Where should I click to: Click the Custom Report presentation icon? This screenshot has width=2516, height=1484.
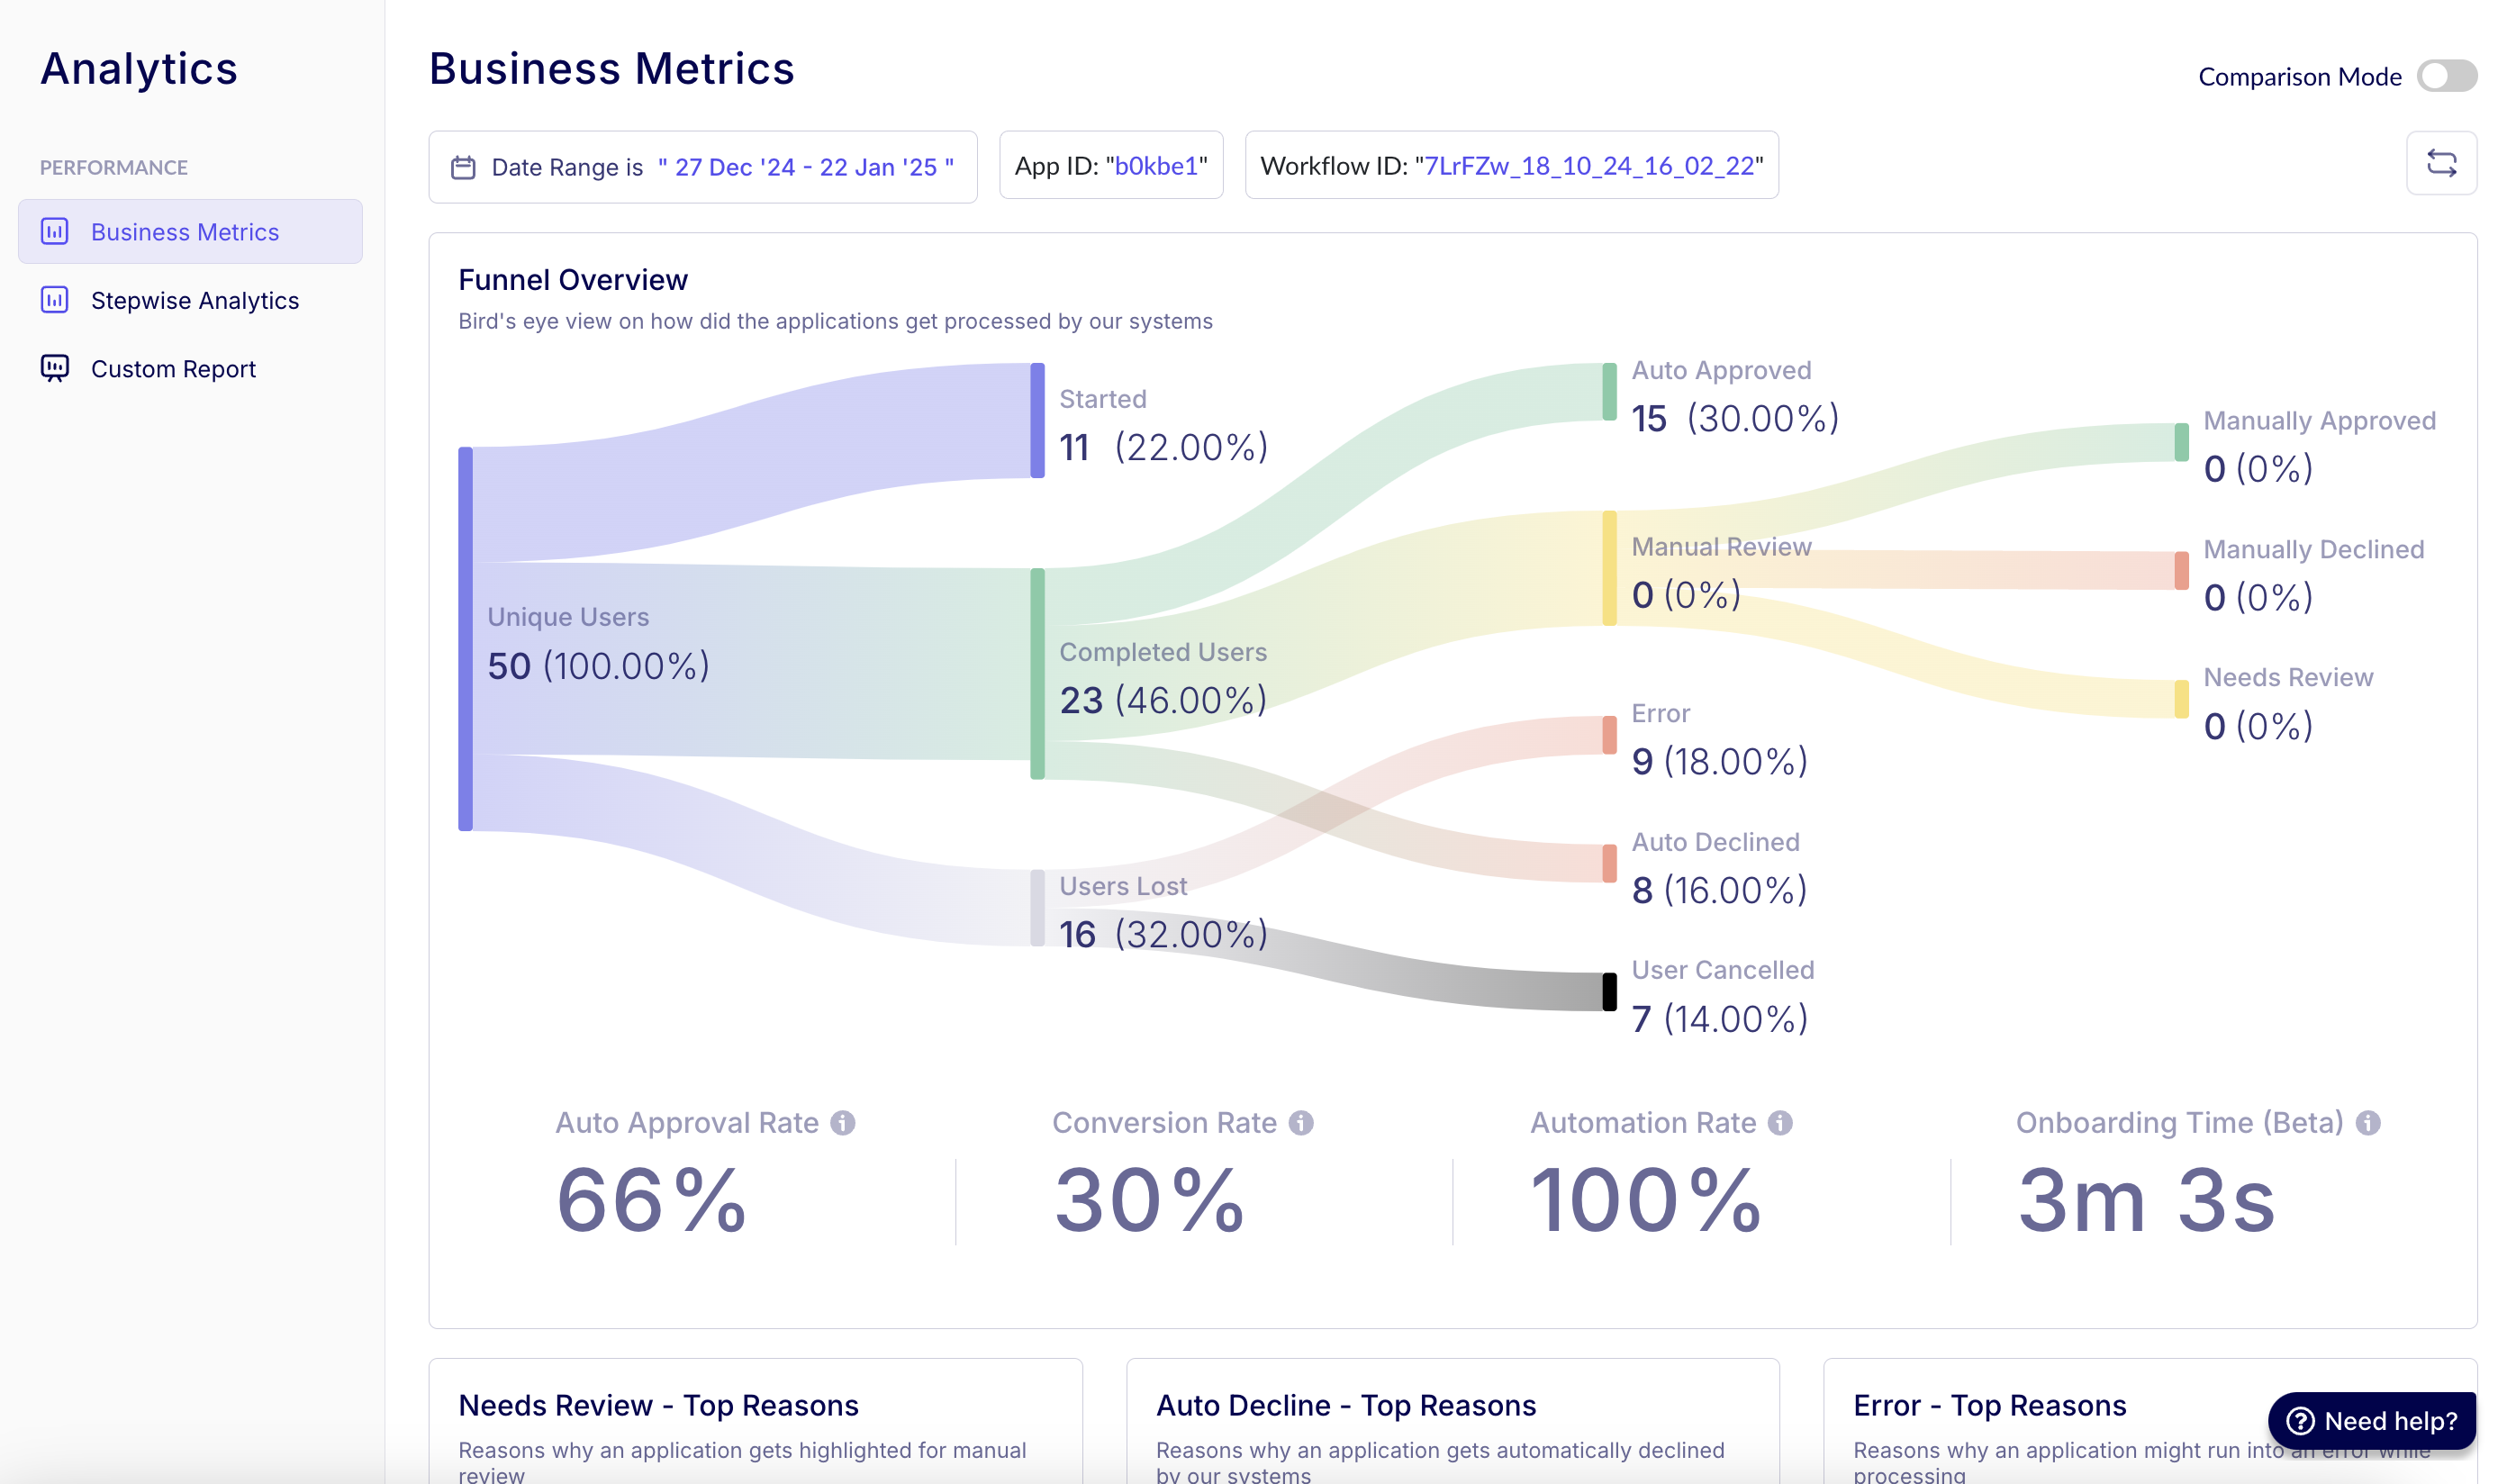[54, 368]
